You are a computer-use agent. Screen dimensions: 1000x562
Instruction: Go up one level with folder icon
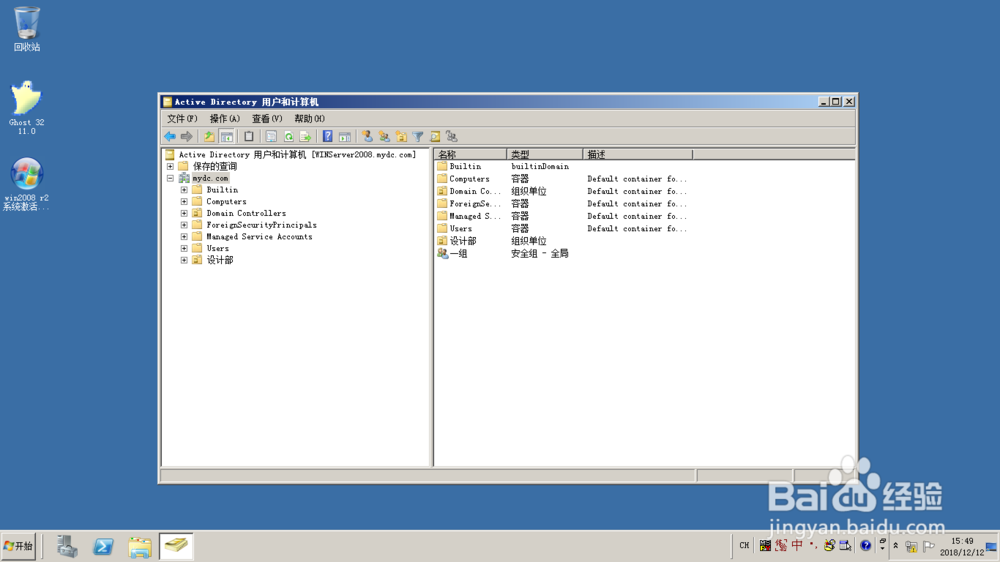[209, 137]
